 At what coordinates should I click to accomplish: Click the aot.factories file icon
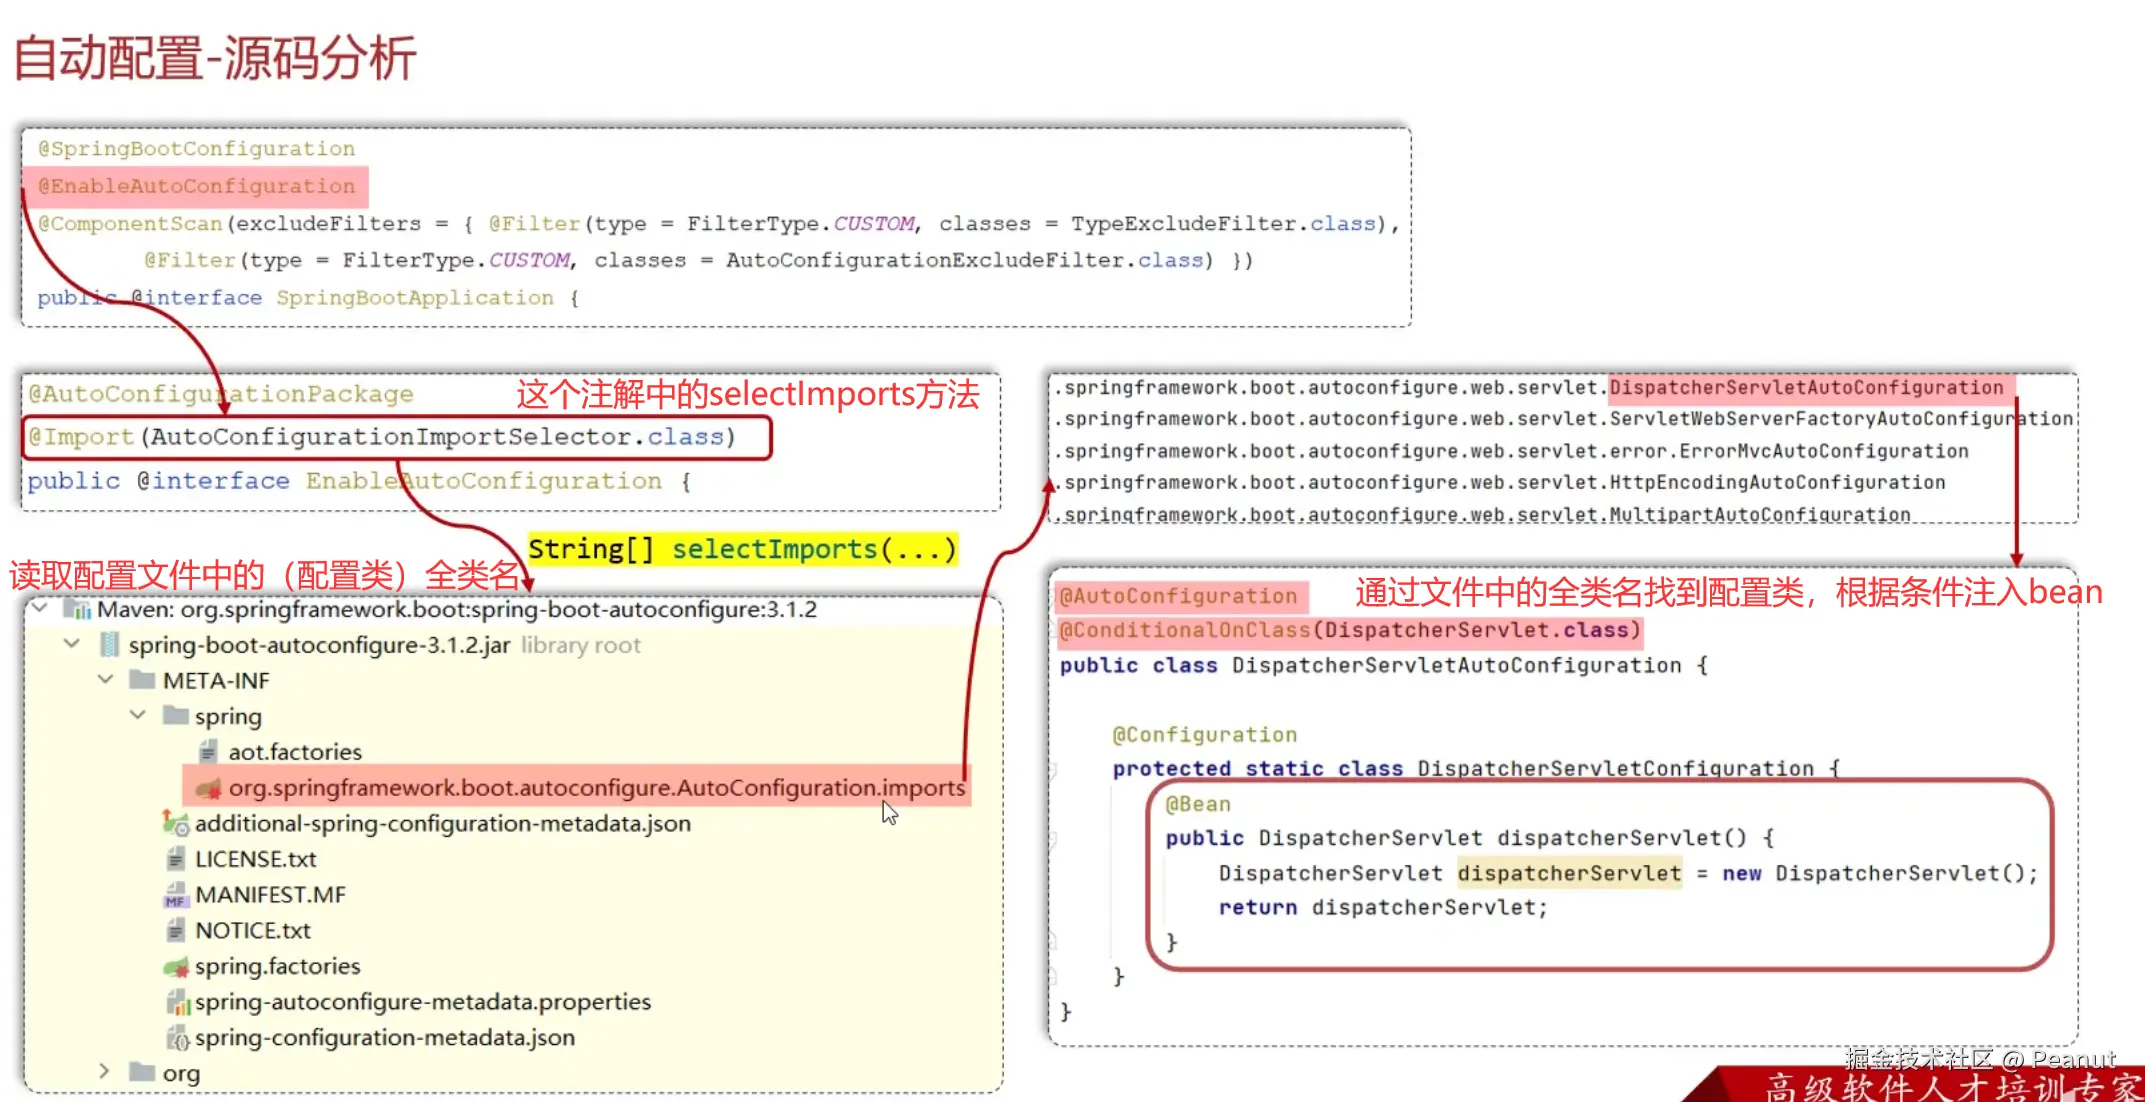[x=208, y=752]
